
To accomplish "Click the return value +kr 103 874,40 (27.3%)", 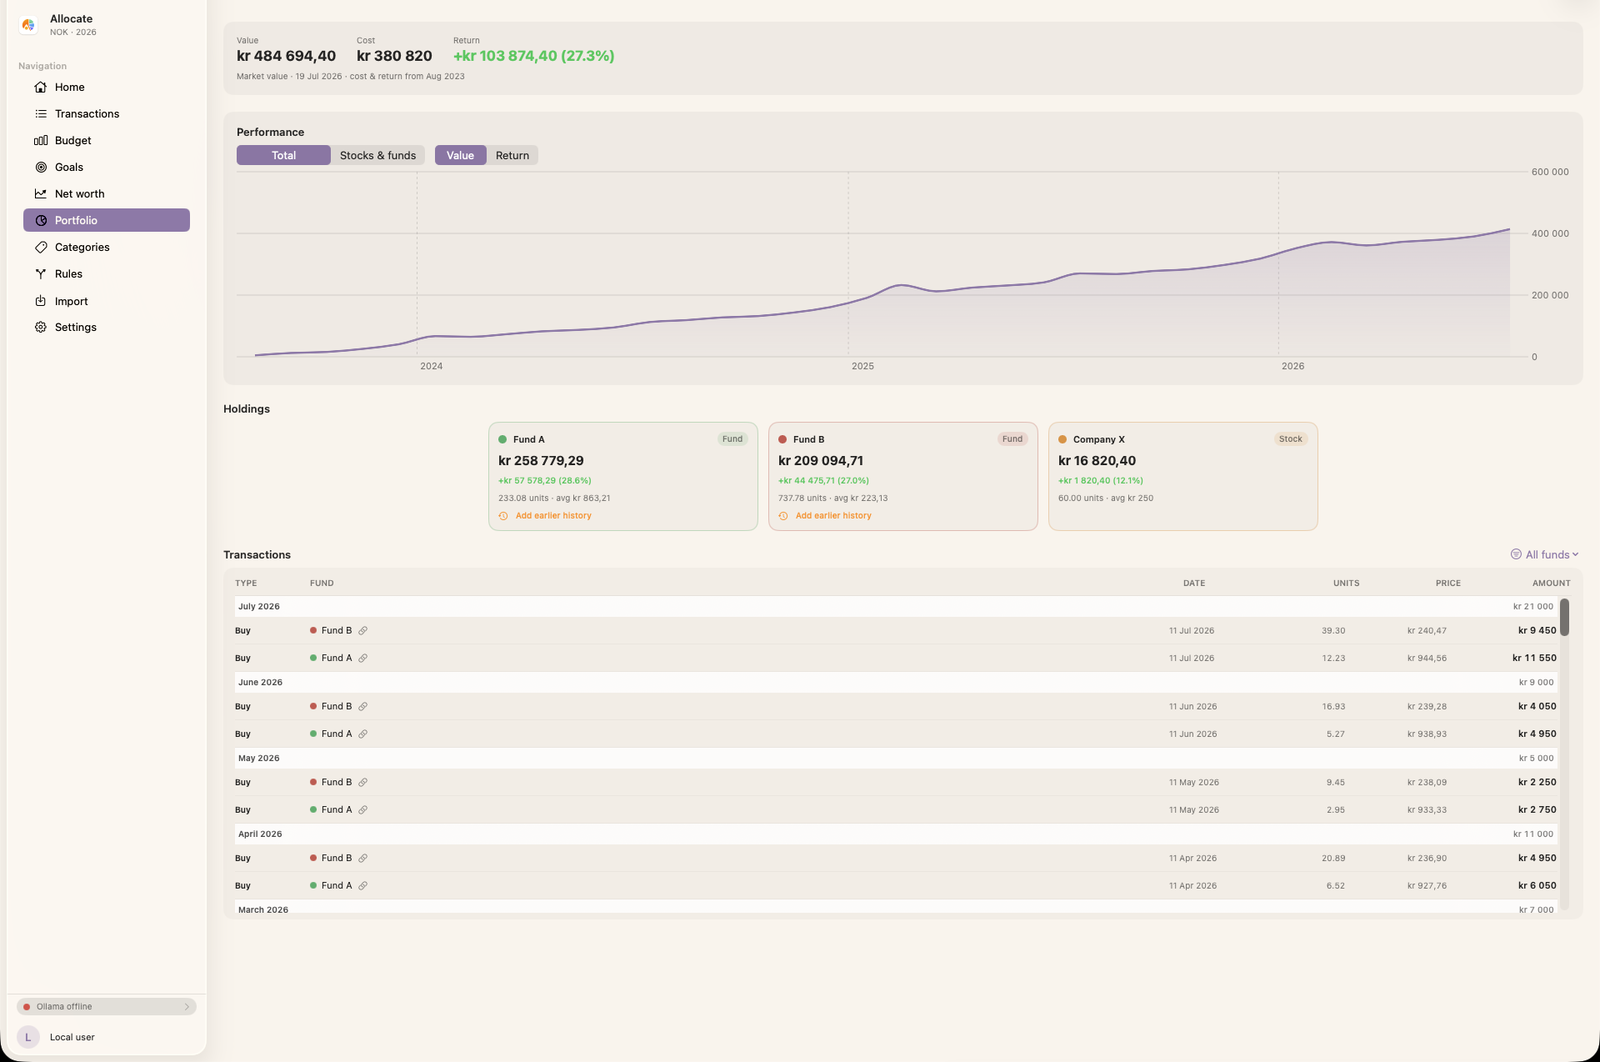I will pyautogui.click(x=534, y=56).
